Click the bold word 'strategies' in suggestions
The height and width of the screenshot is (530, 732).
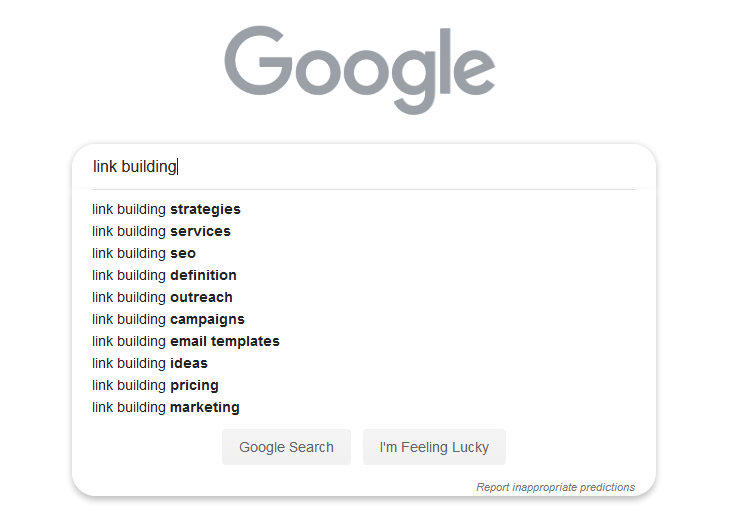coord(205,209)
